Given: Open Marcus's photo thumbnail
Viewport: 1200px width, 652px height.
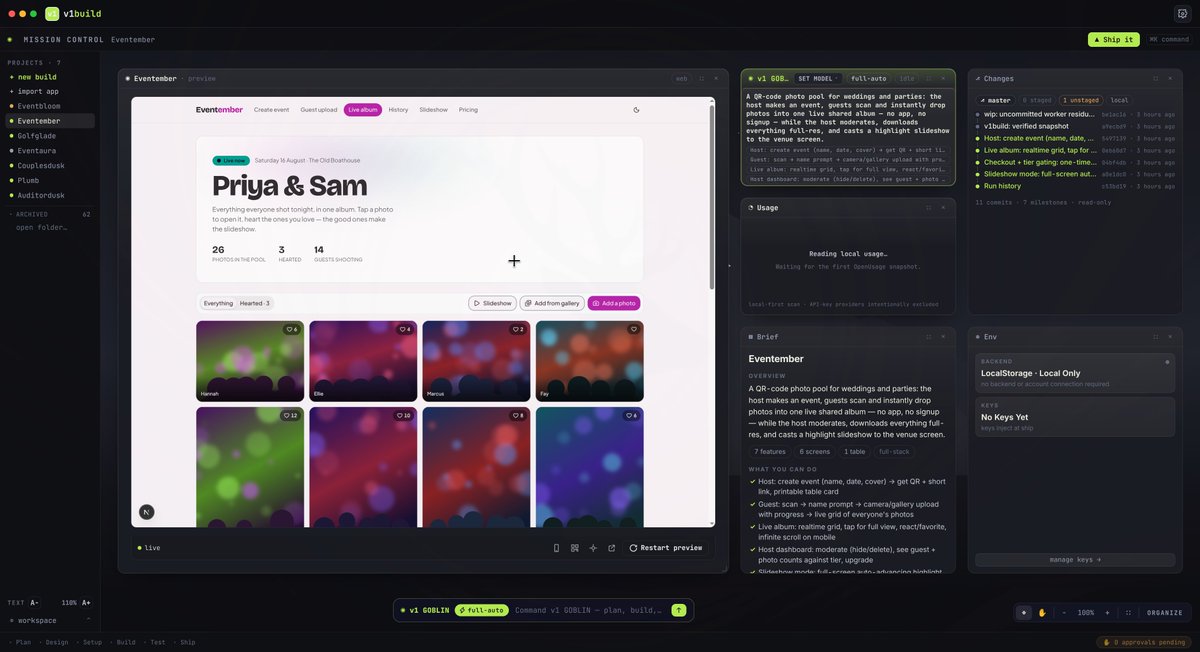Looking at the screenshot, I should pos(475,361).
